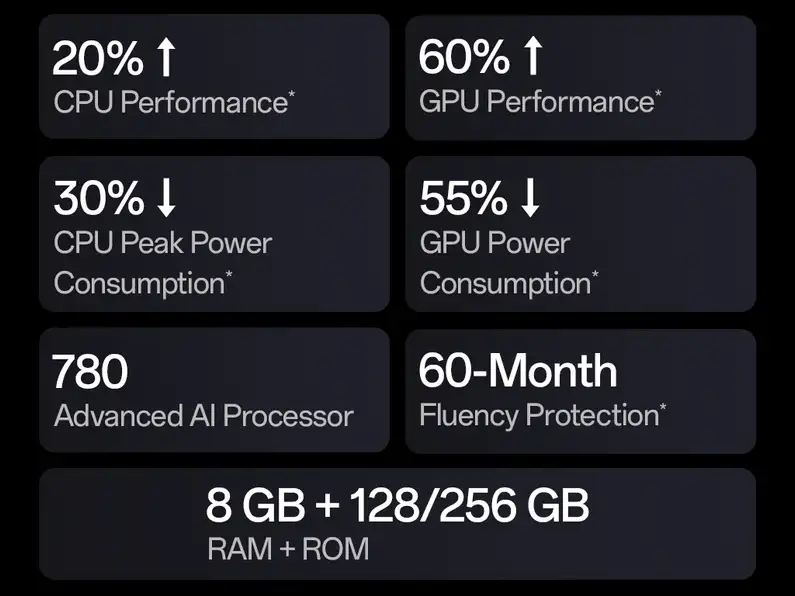Click the Fluency Protection text
Image resolution: width=795 pixels, height=596 pixels.
[537, 415]
